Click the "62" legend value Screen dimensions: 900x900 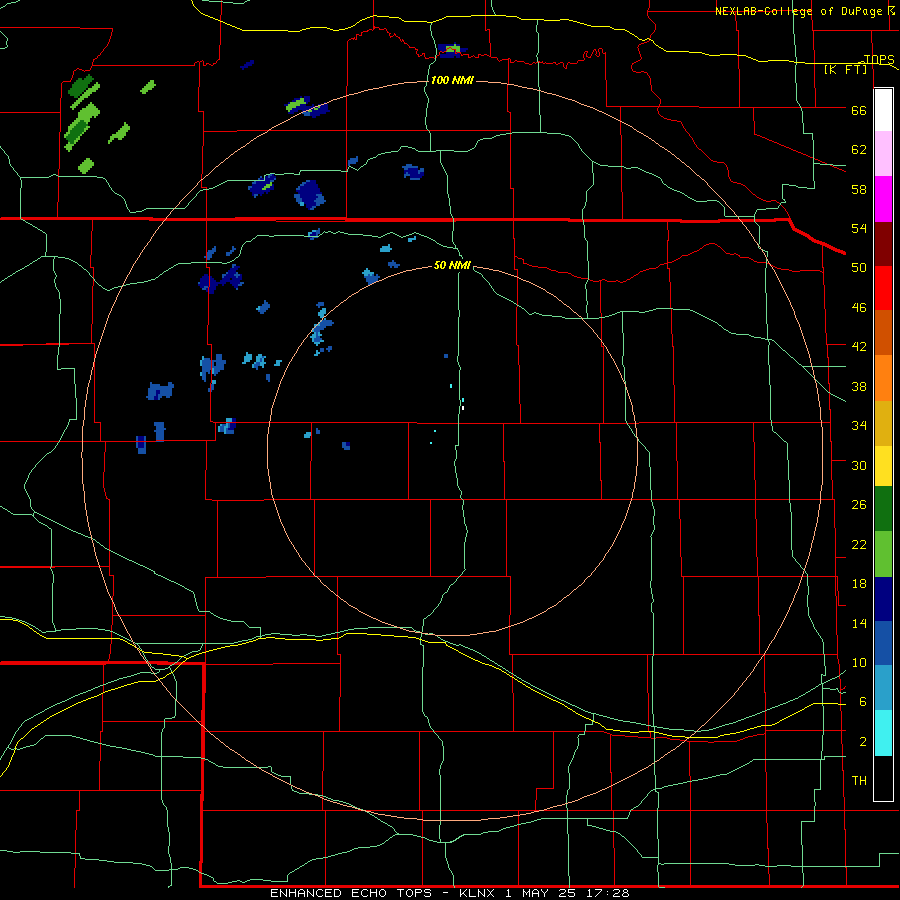(859, 150)
